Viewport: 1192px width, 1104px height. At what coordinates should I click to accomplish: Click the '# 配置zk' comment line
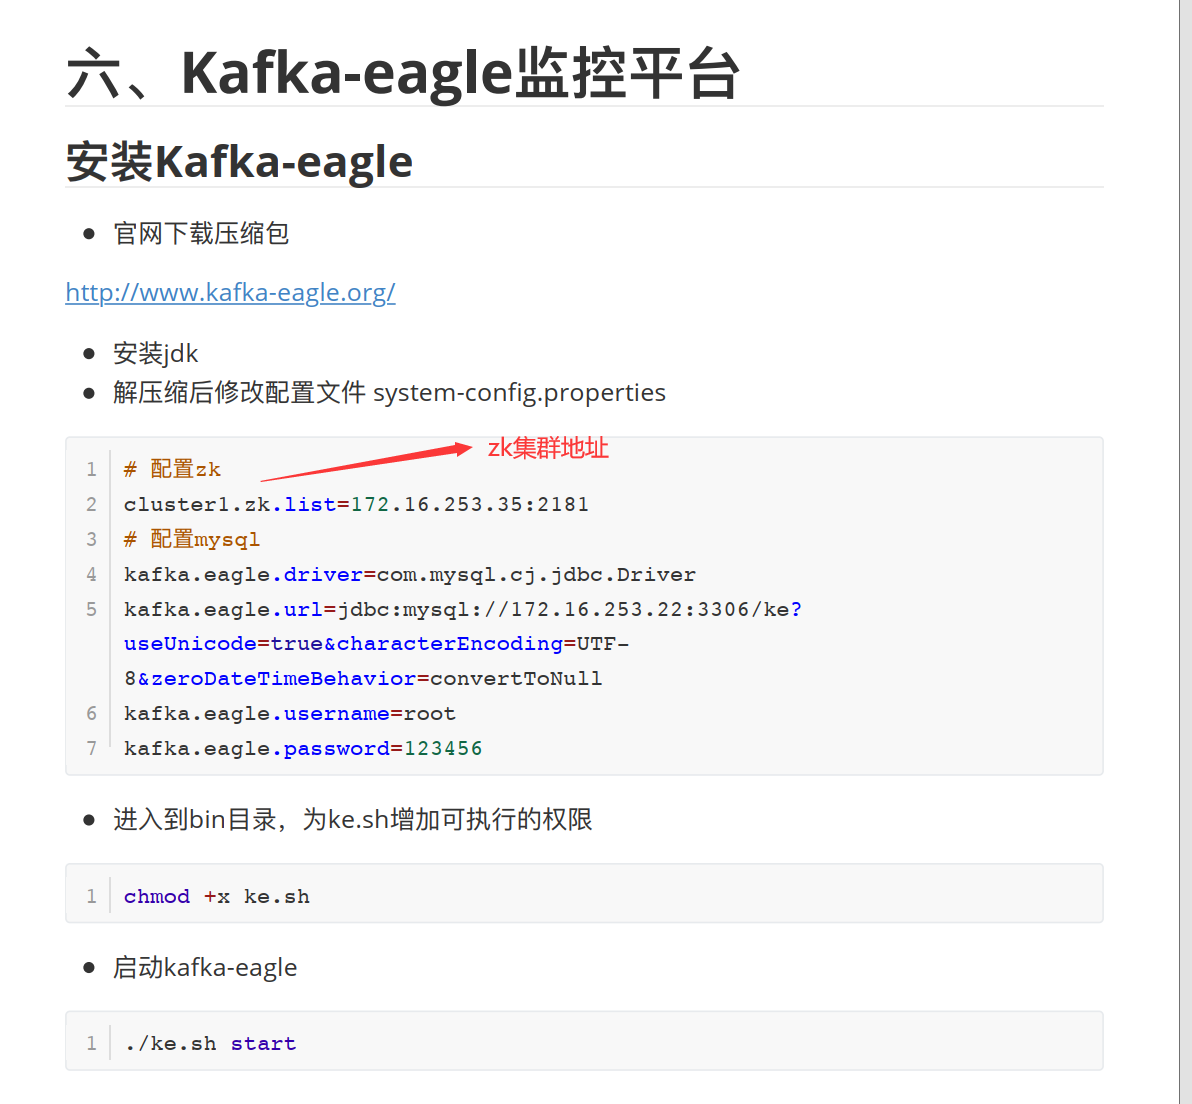(173, 469)
